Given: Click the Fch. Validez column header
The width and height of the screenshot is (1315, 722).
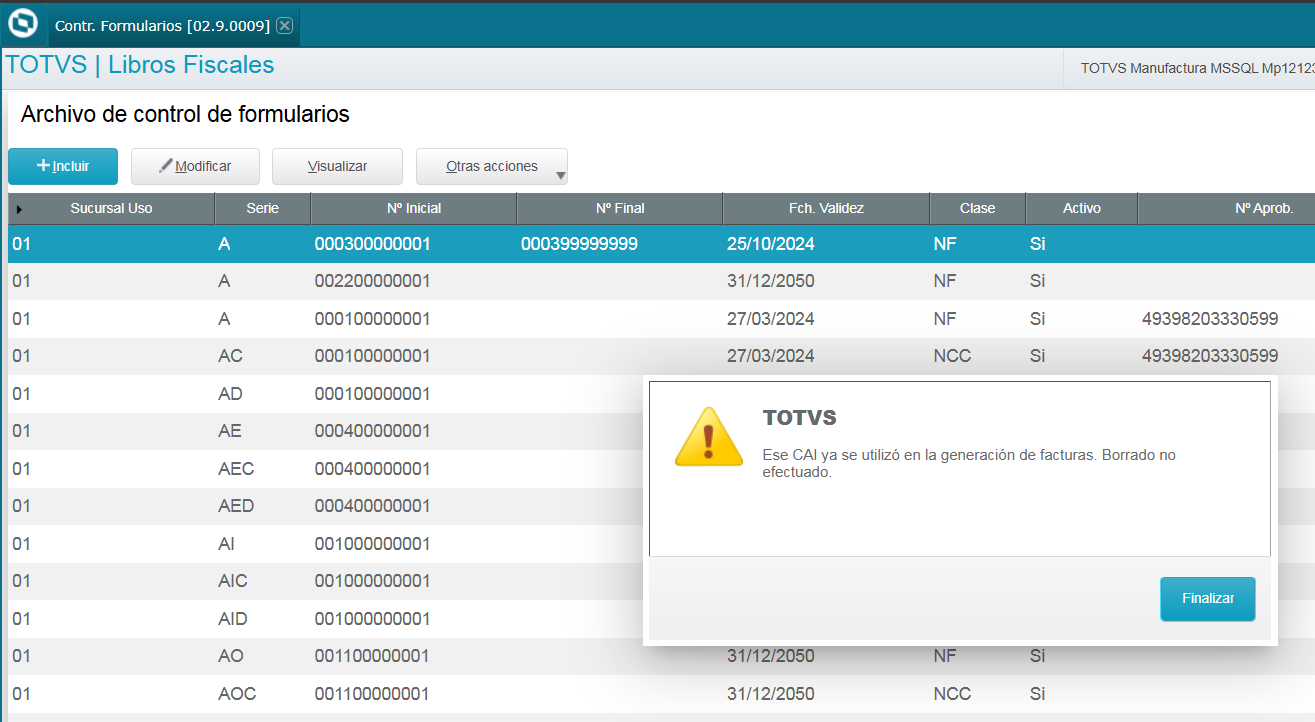Looking at the screenshot, I should coord(826,209).
